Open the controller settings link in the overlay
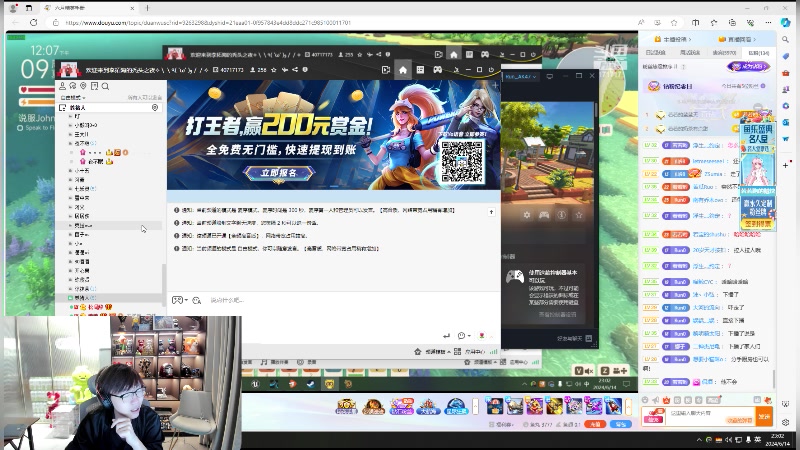This screenshot has height=450, width=800. 558,315
